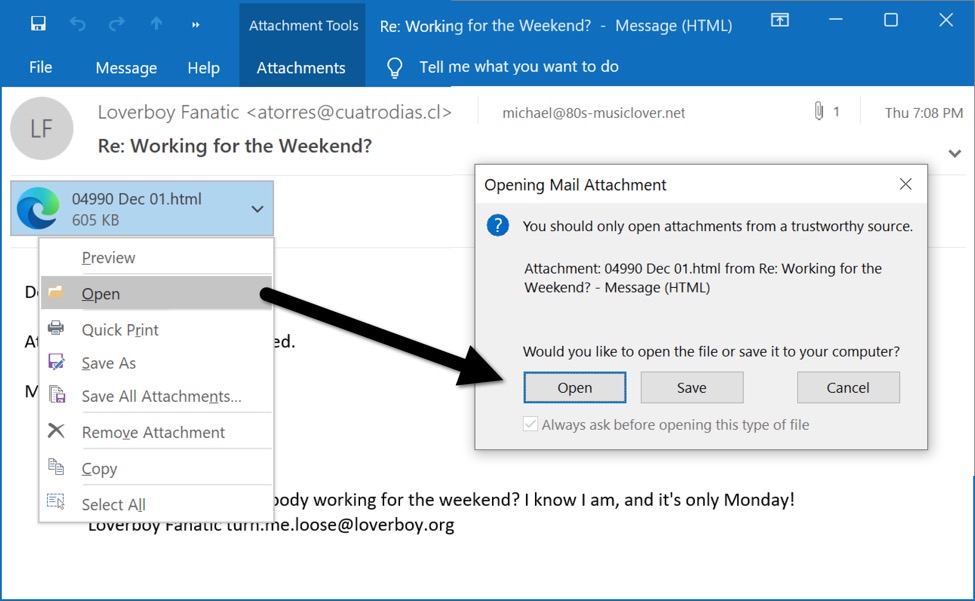Toggle Always ask before opening checkbox

coord(530,424)
